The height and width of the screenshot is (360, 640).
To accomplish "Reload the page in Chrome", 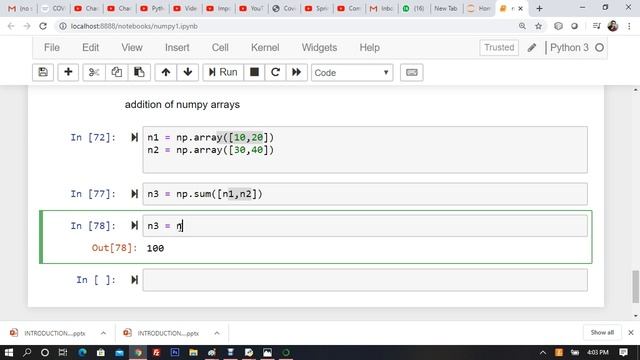I will coord(43,26).
